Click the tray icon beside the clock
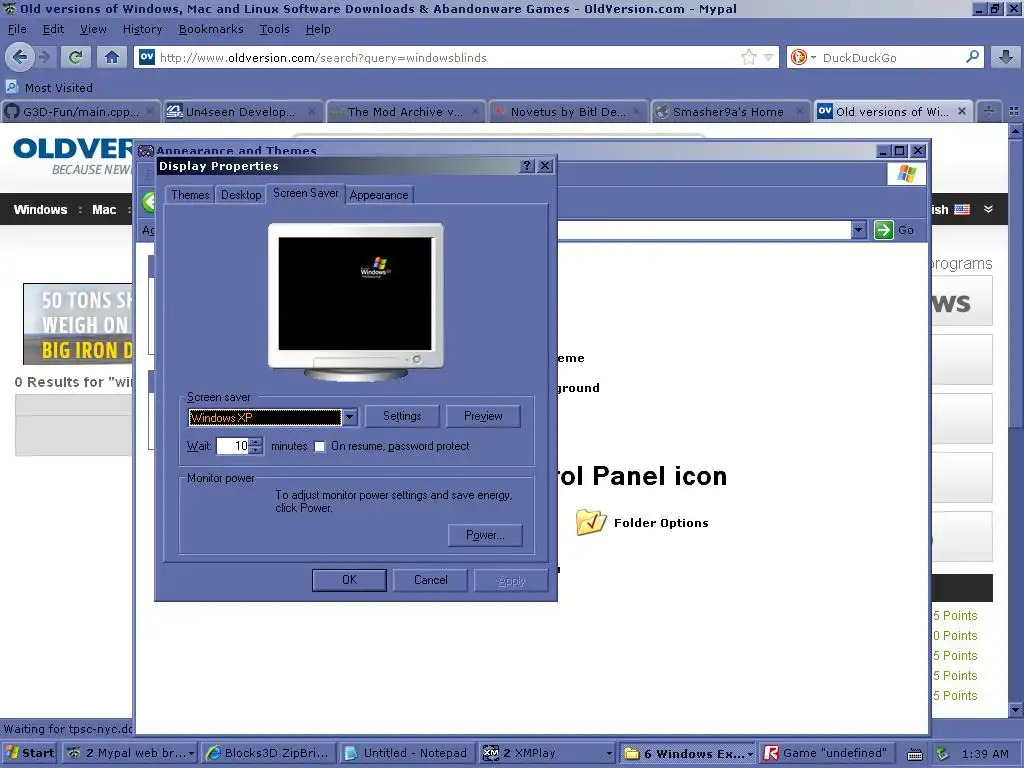This screenshot has width=1024, height=768. pos(942,754)
